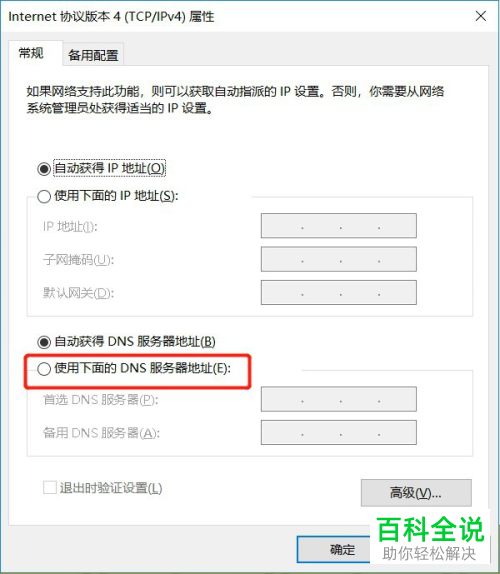The image size is (500, 574).
Task: Click the 首选 DNS 服务器 input field
Action: [339, 399]
